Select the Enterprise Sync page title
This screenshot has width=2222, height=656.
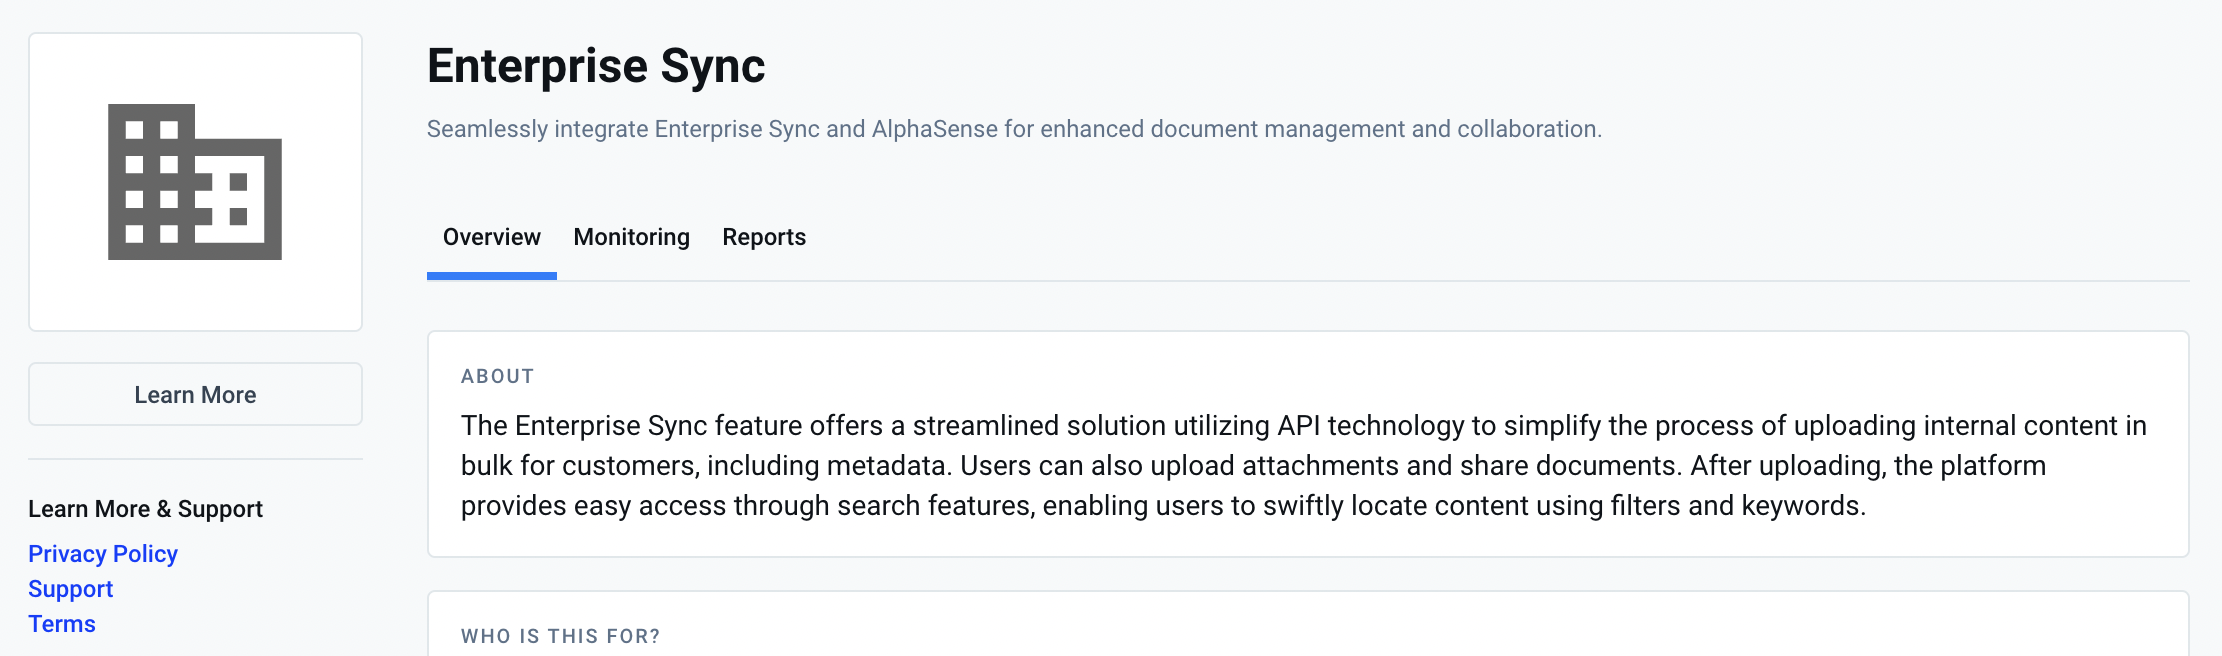tap(596, 67)
